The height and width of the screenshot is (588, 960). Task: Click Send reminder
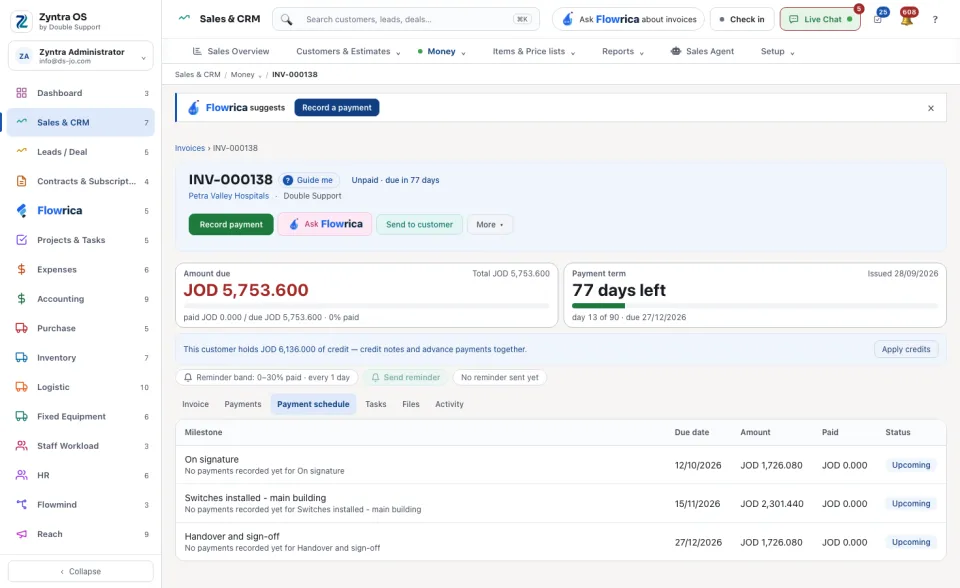click(405, 377)
